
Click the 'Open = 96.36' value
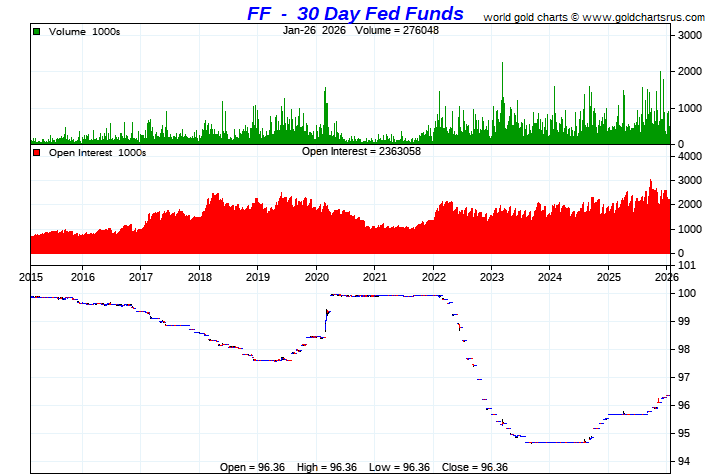click(252, 467)
